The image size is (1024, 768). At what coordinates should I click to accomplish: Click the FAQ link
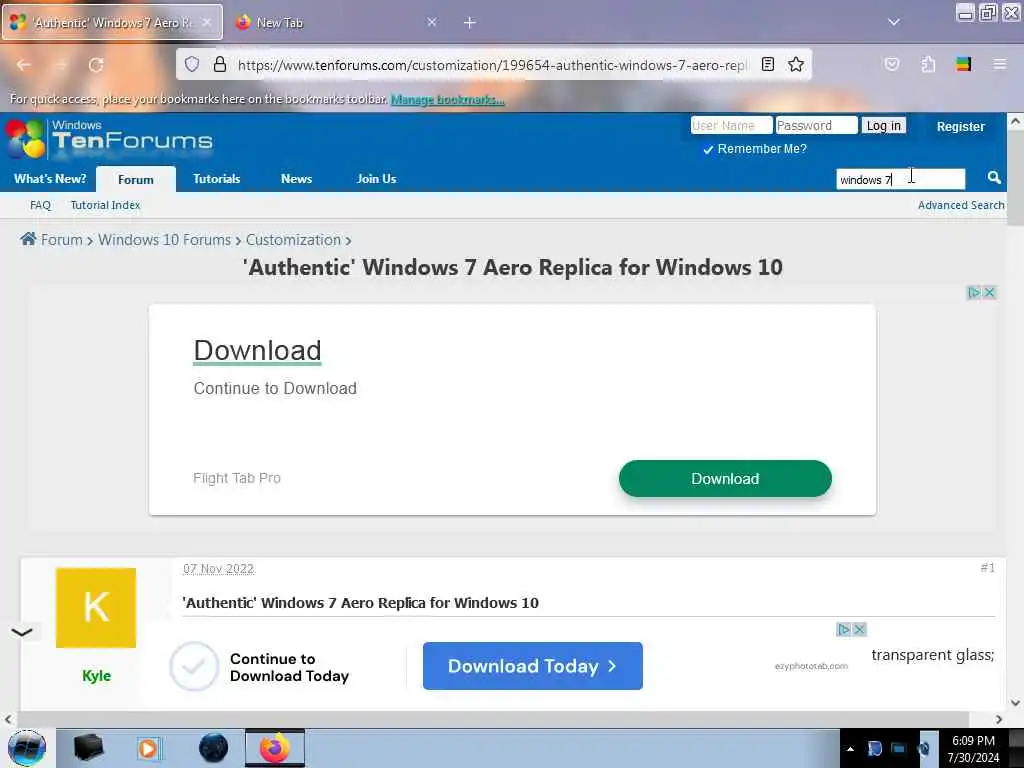click(40, 205)
